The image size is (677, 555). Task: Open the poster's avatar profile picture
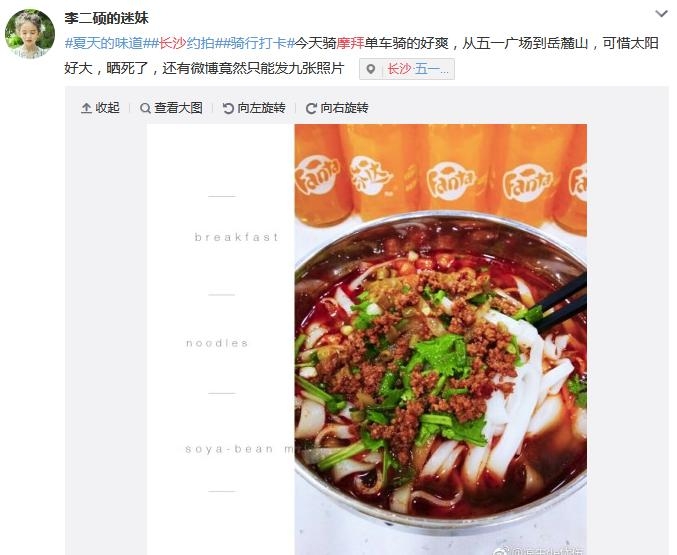[30, 34]
